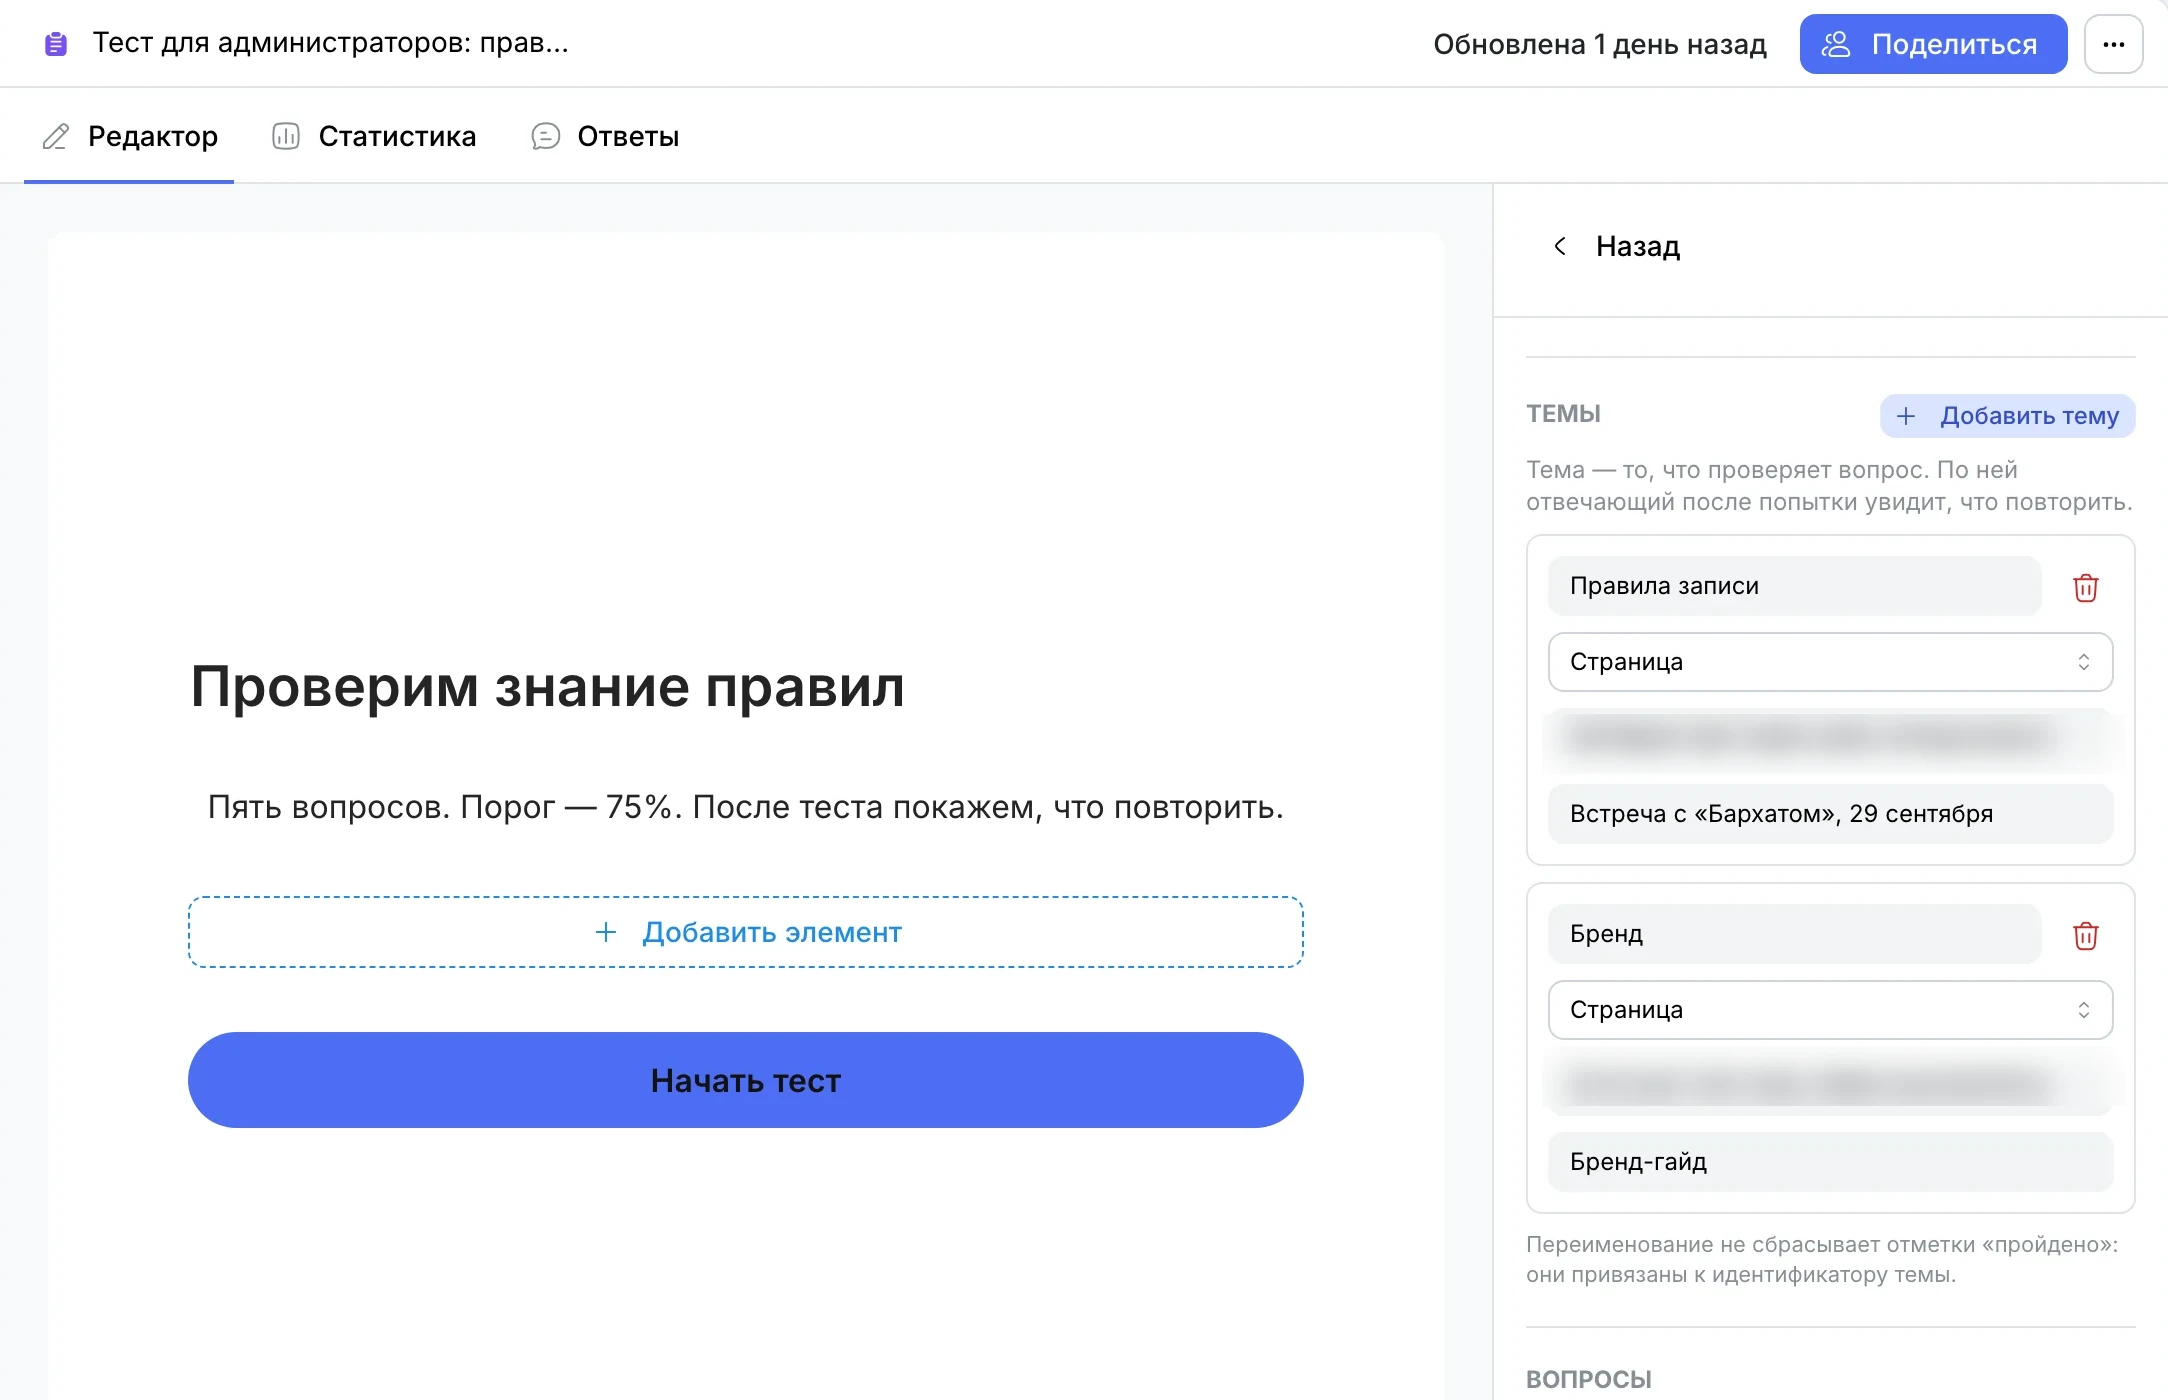The width and height of the screenshot is (2168, 1400).
Task: Click the ТЕМЫ section heading
Action: point(1563,414)
